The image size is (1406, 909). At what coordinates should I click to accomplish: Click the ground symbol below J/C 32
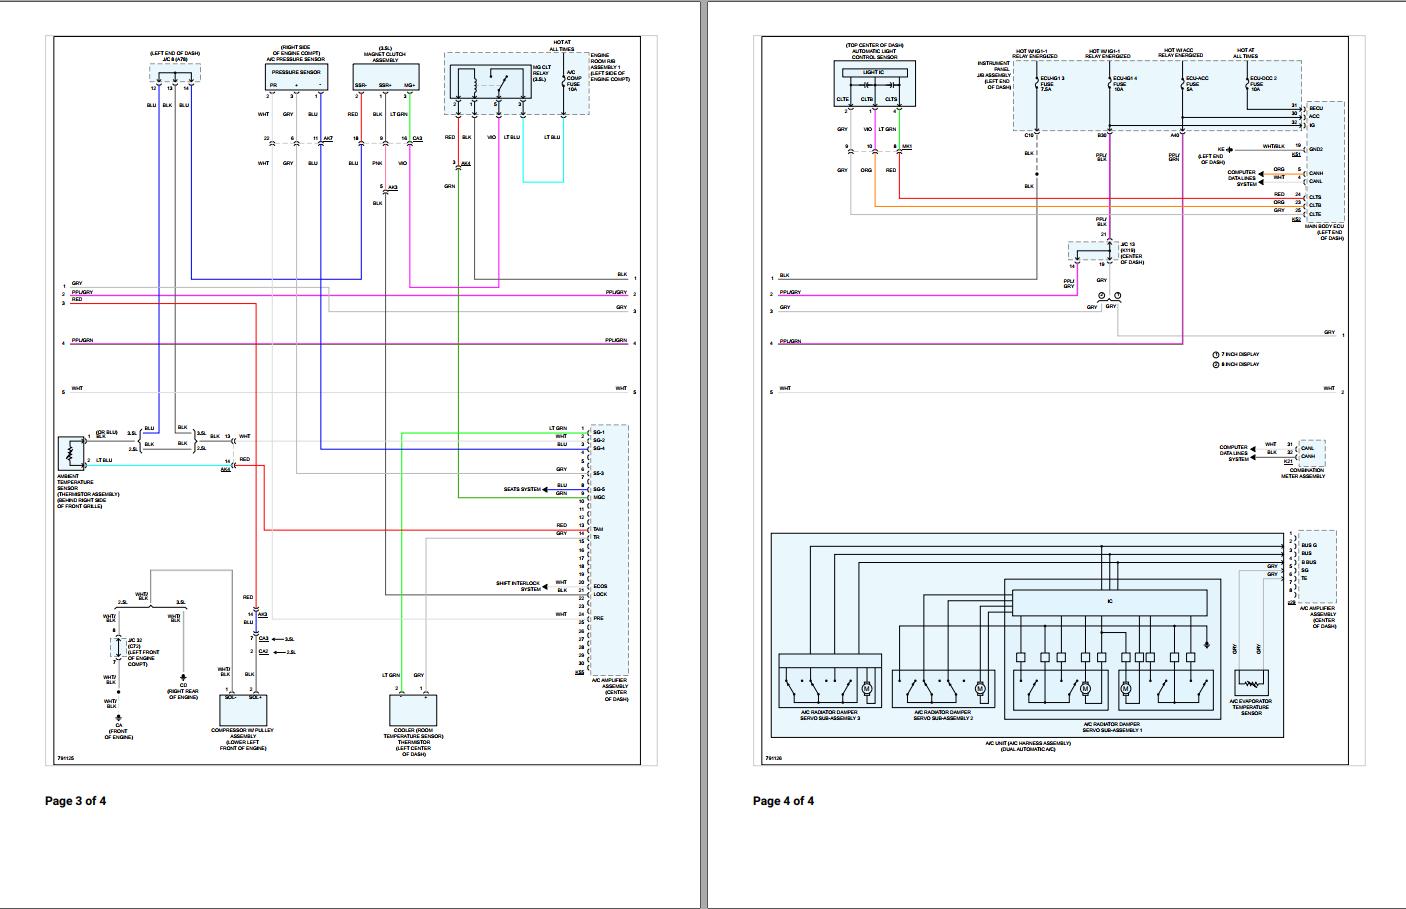(x=118, y=716)
